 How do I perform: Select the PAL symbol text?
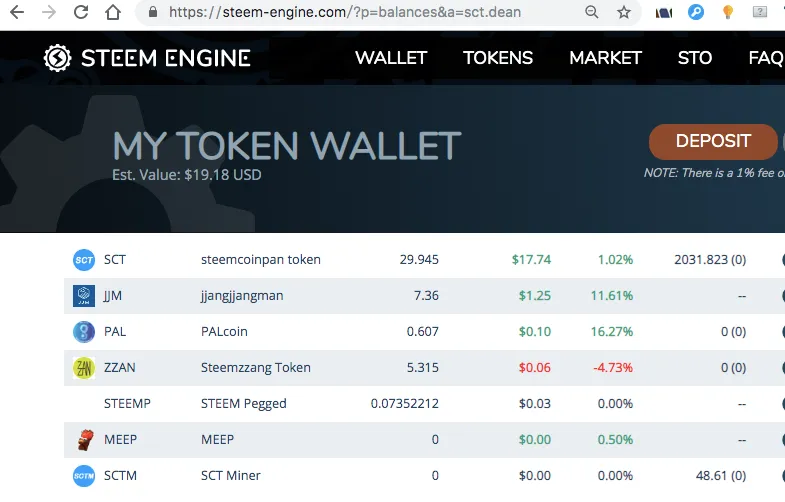[x=115, y=332]
